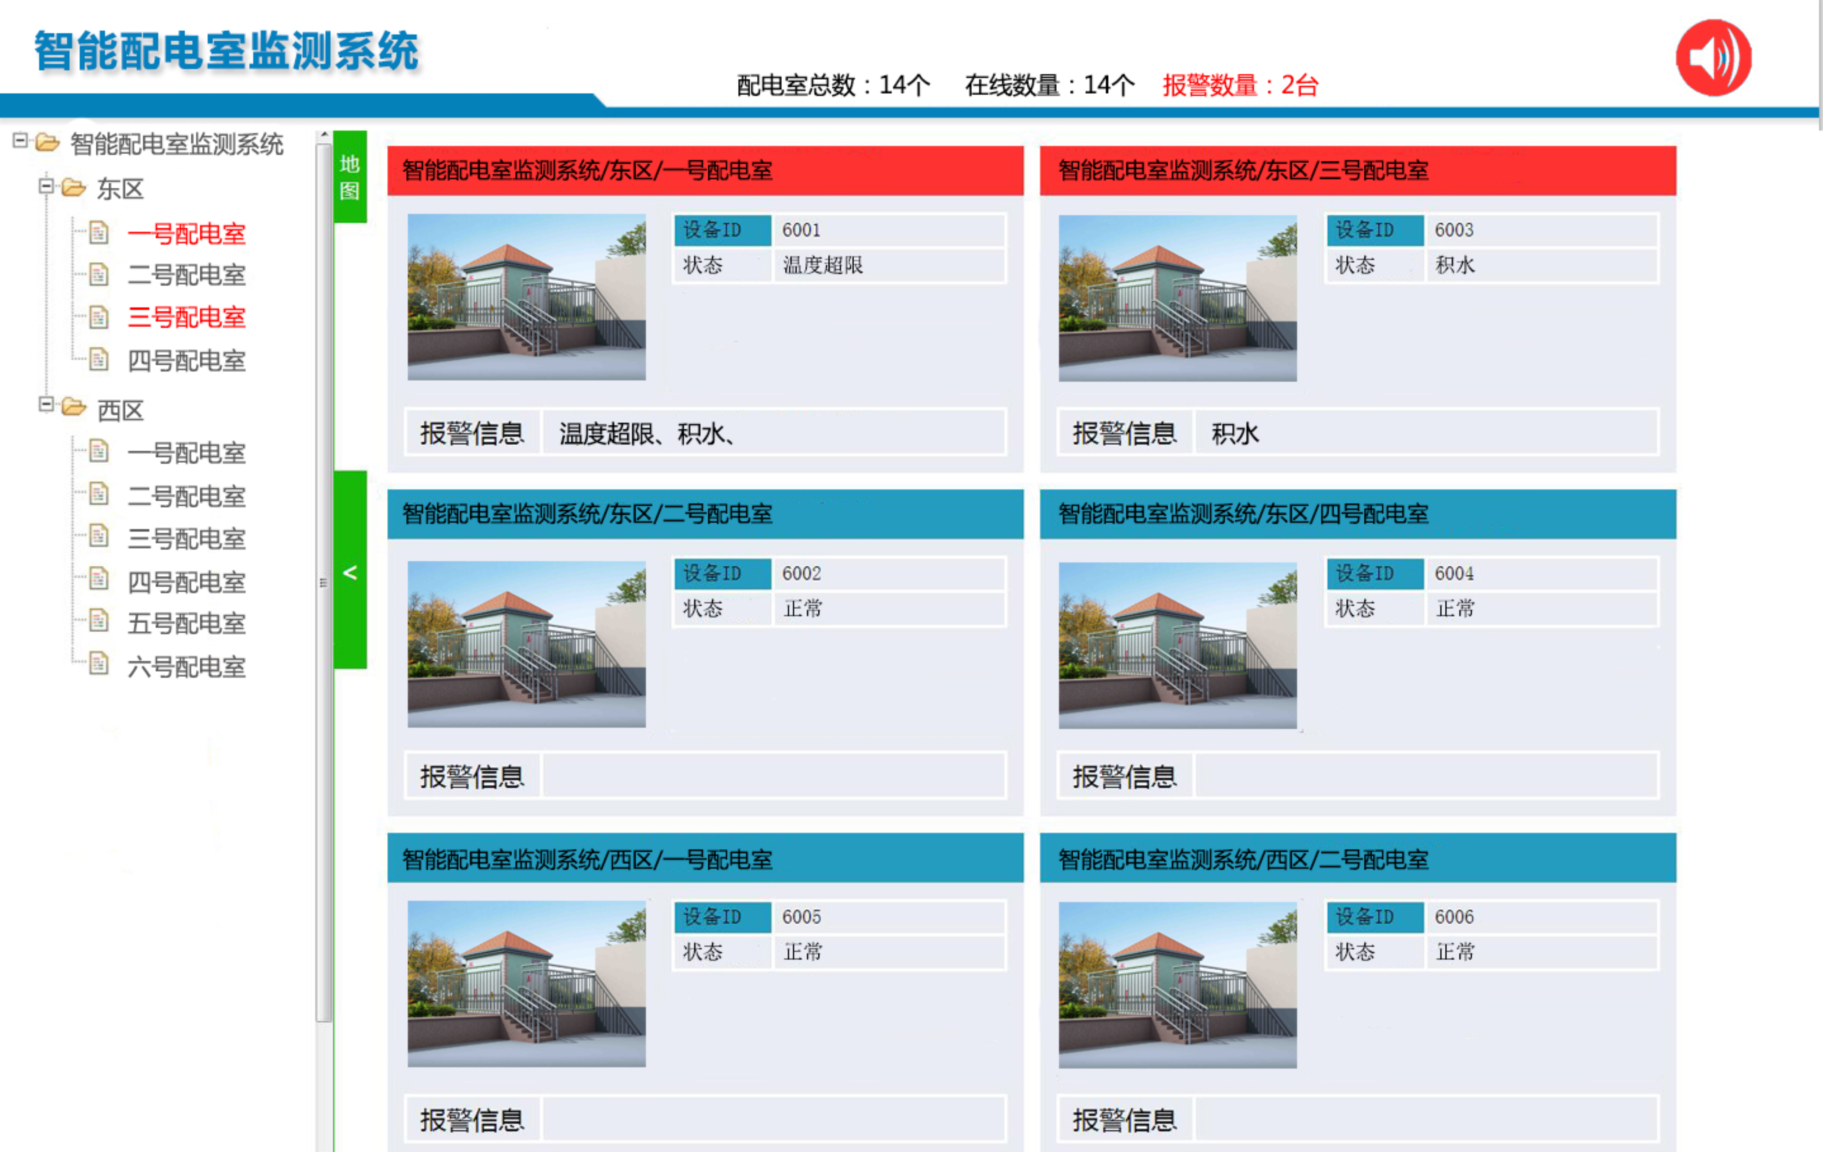Click the document icon beside West 六号配电室
The width and height of the screenshot is (1825, 1153).
click(98, 664)
